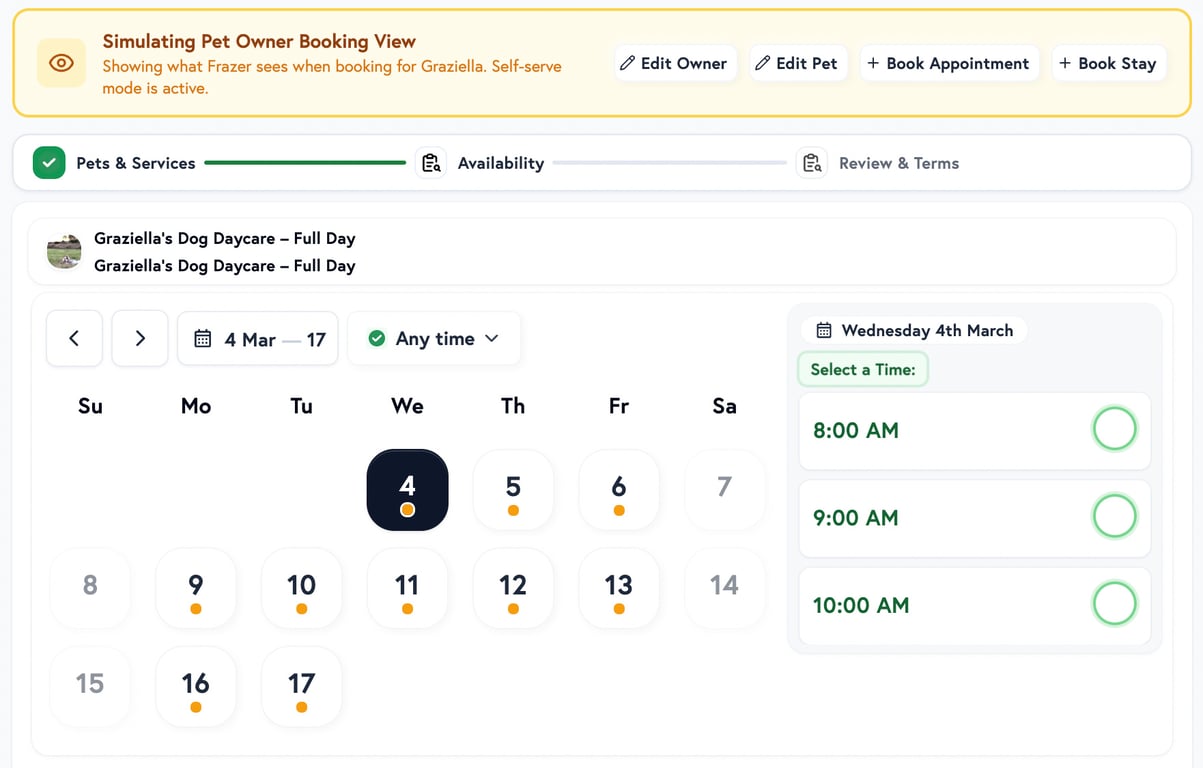Switch to the Review & Terms step
The image size is (1203, 768).
click(x=898, y=162)
